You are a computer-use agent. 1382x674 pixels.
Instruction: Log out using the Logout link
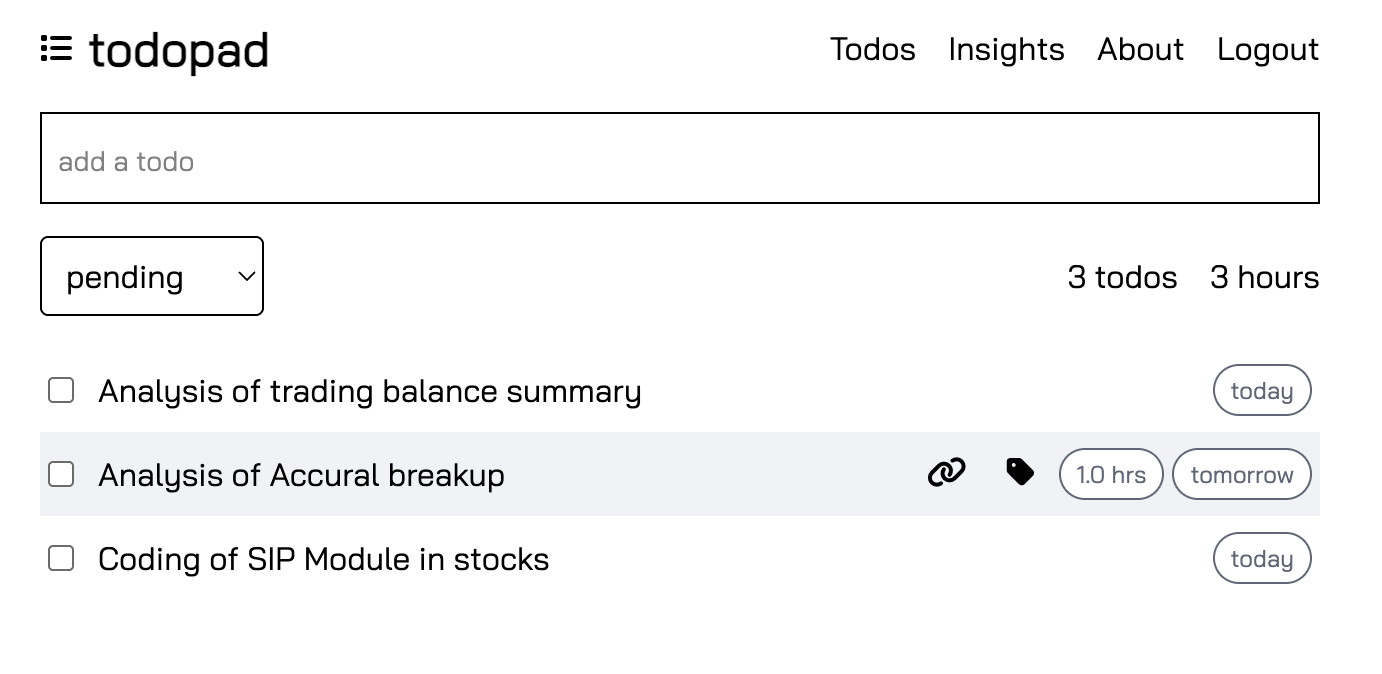(x=1268, y=49)
